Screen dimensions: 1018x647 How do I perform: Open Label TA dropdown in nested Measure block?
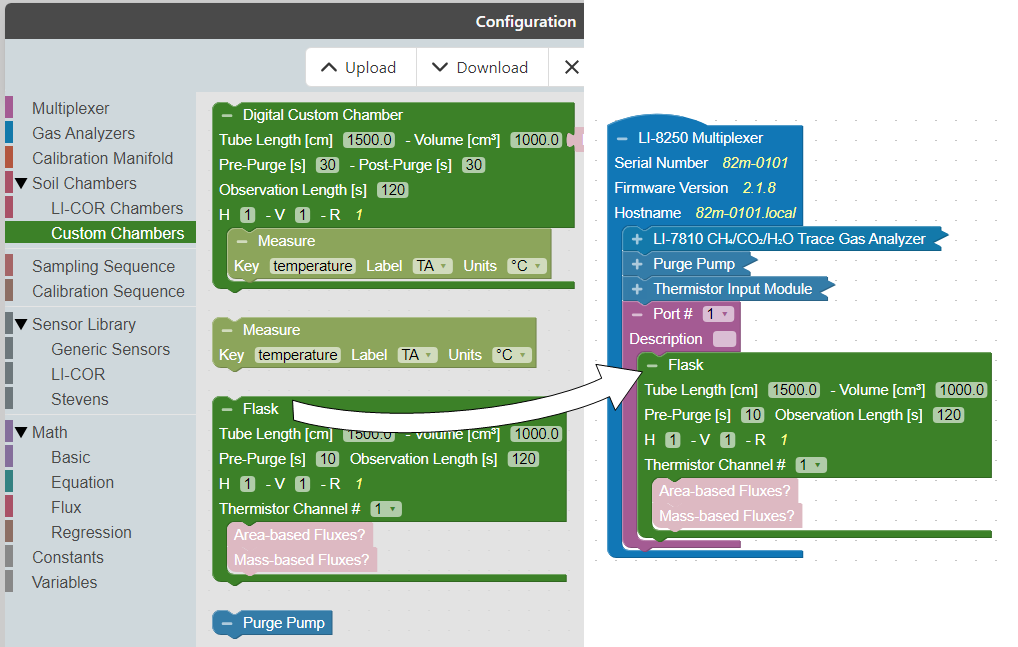pyautogui.click(x=432, y=266)
